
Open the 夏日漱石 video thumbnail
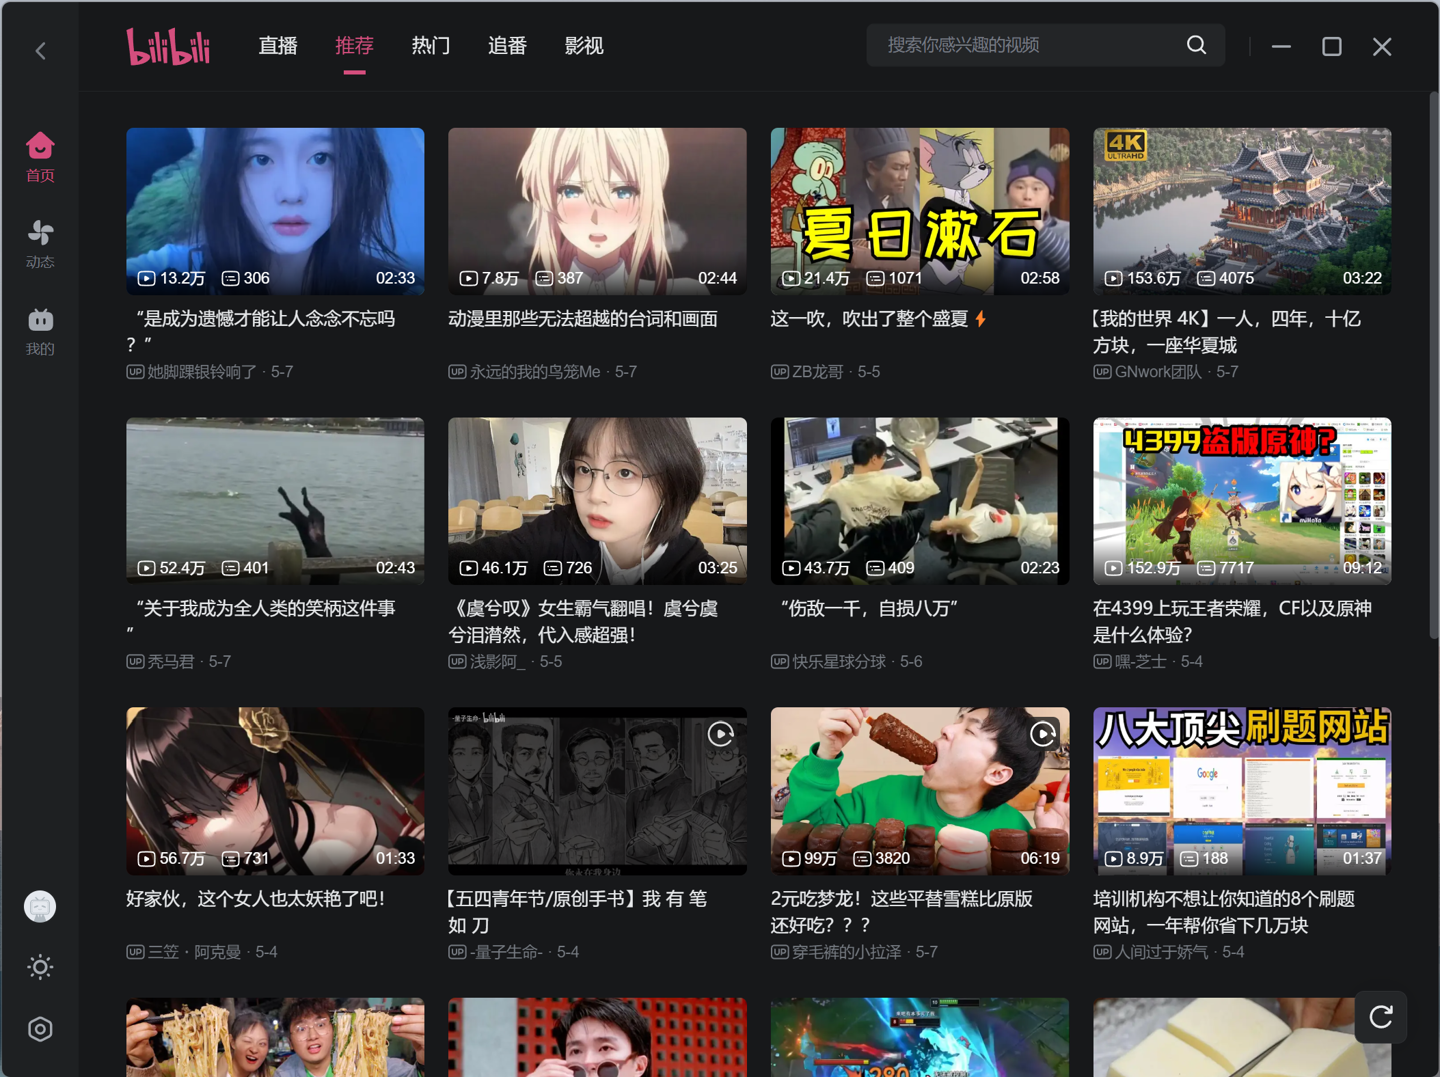click(x=920, y=211)
